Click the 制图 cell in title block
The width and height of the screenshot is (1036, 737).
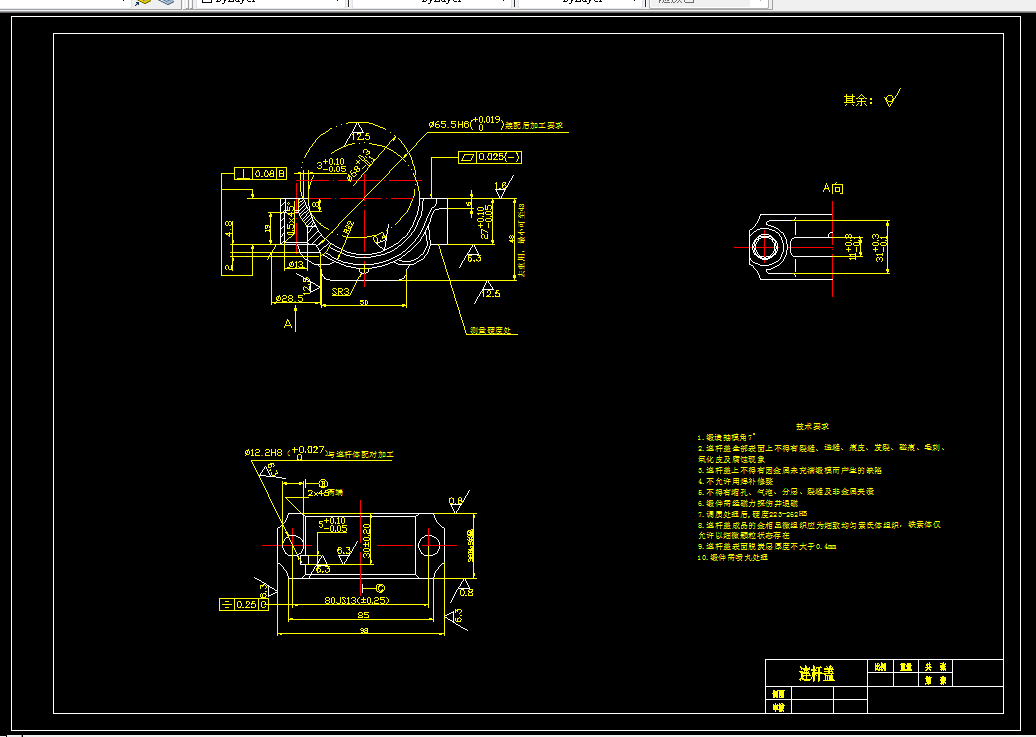tap(778, 693)
